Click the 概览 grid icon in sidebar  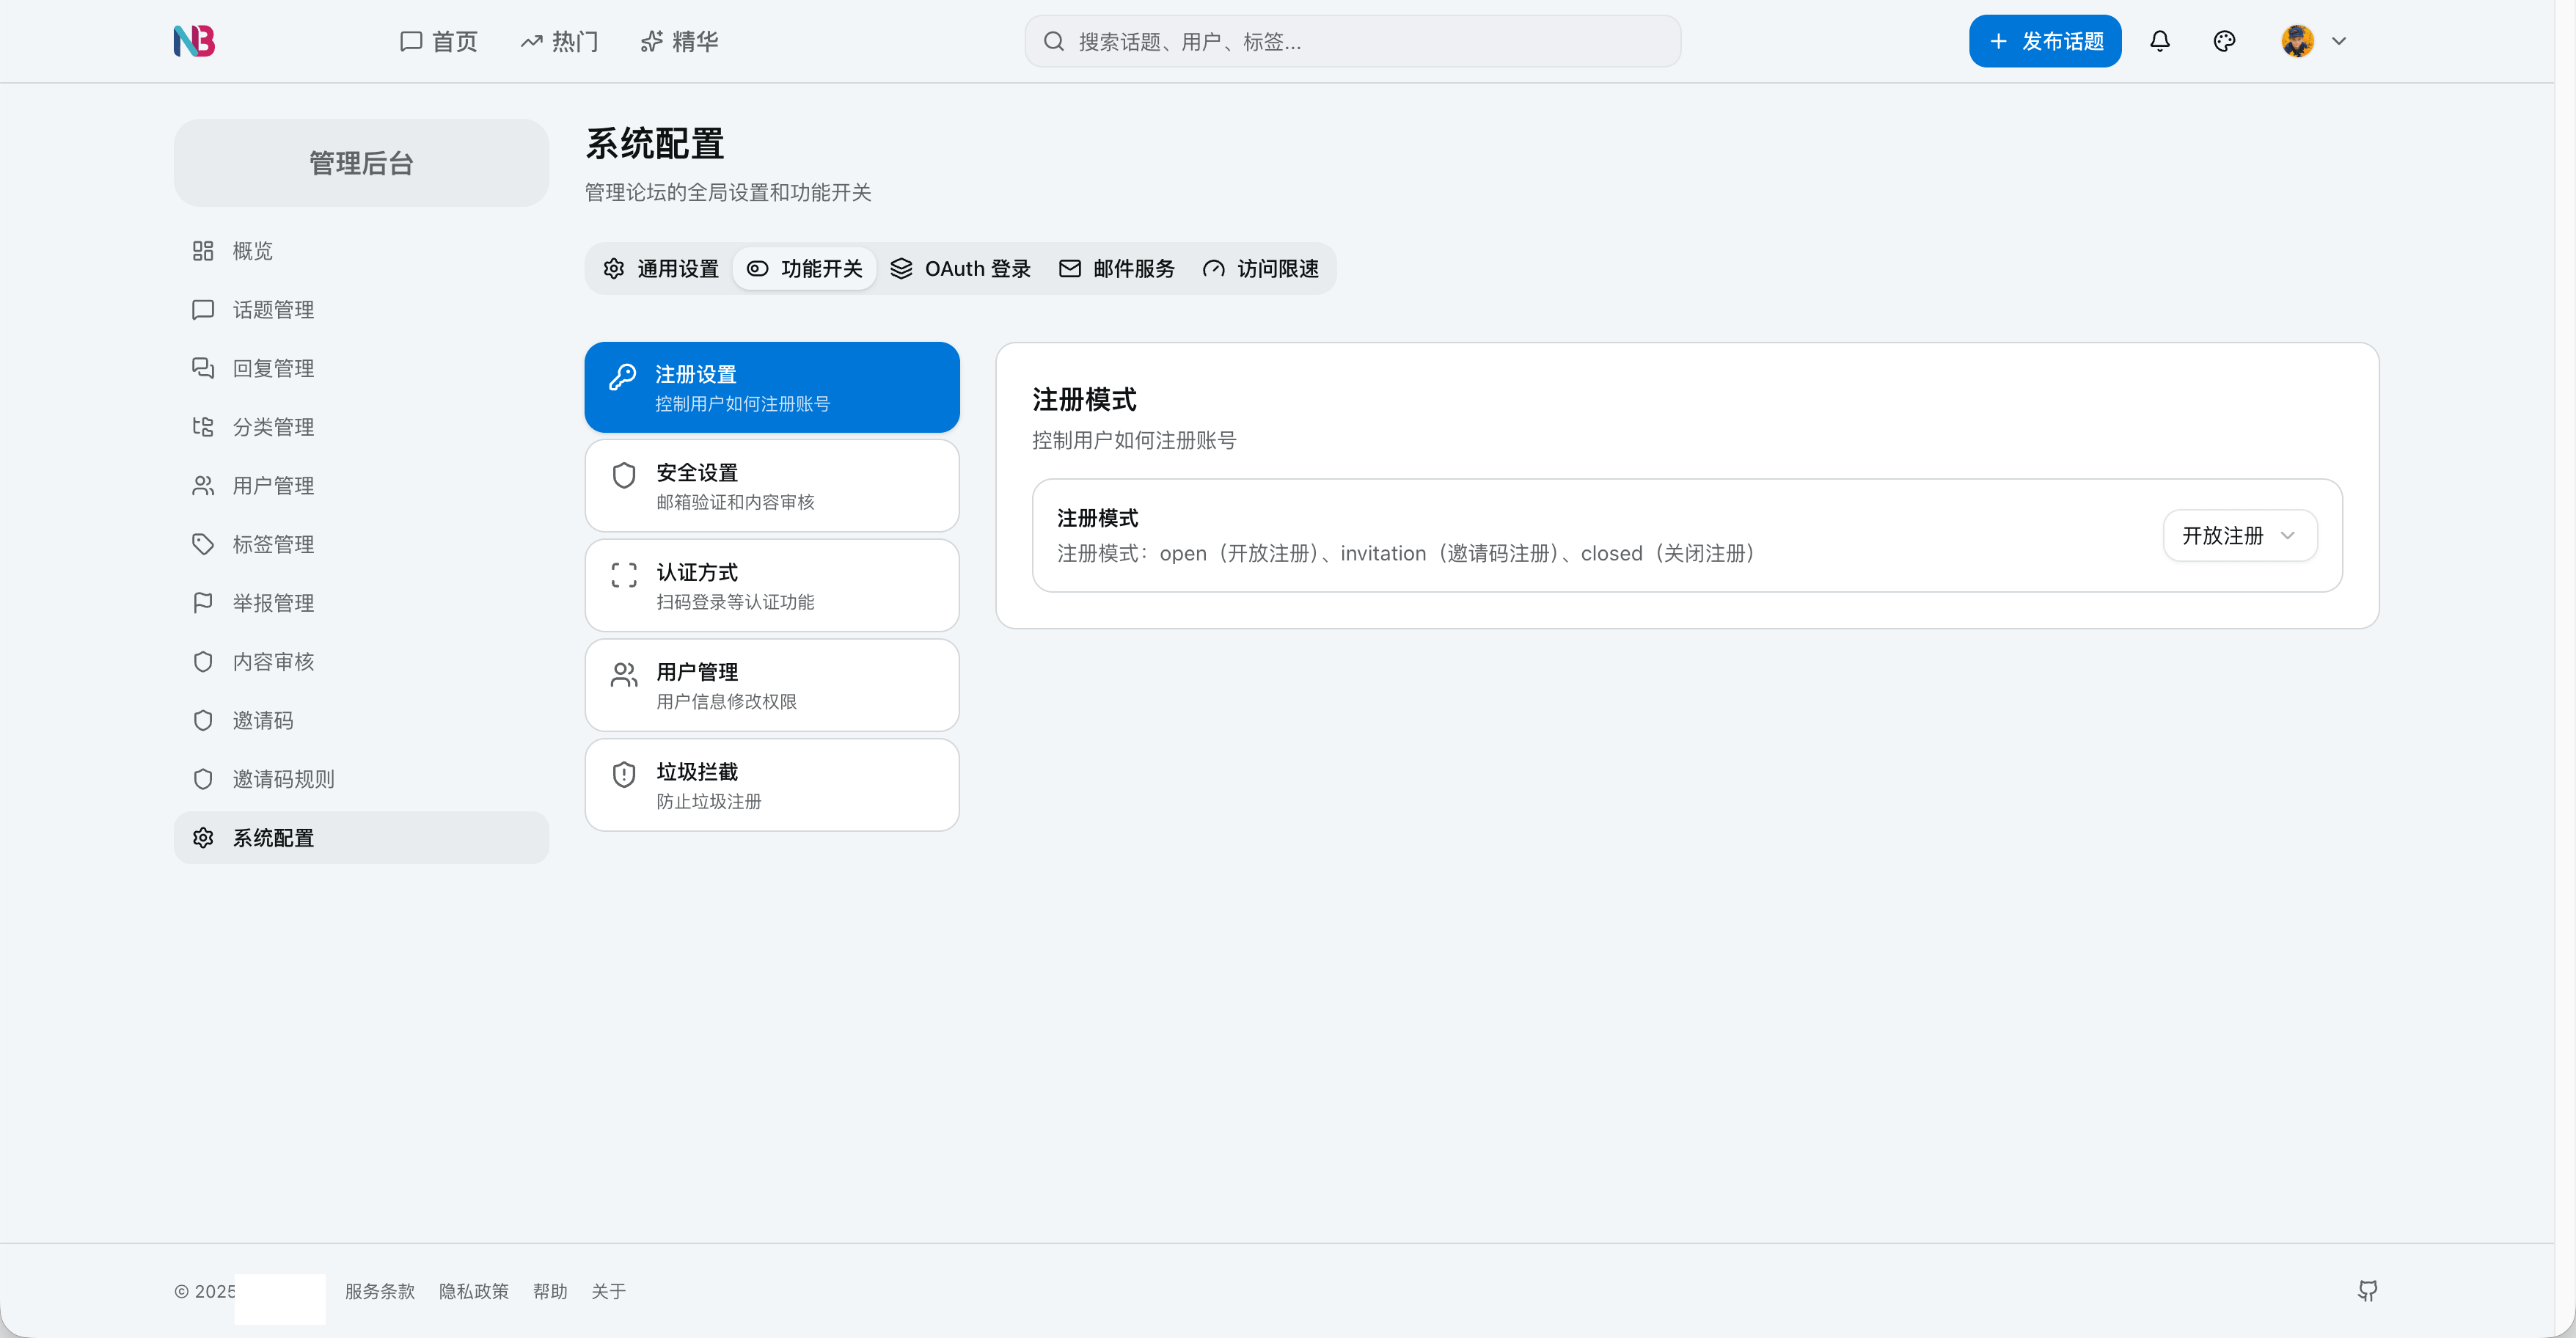point(203,251)
